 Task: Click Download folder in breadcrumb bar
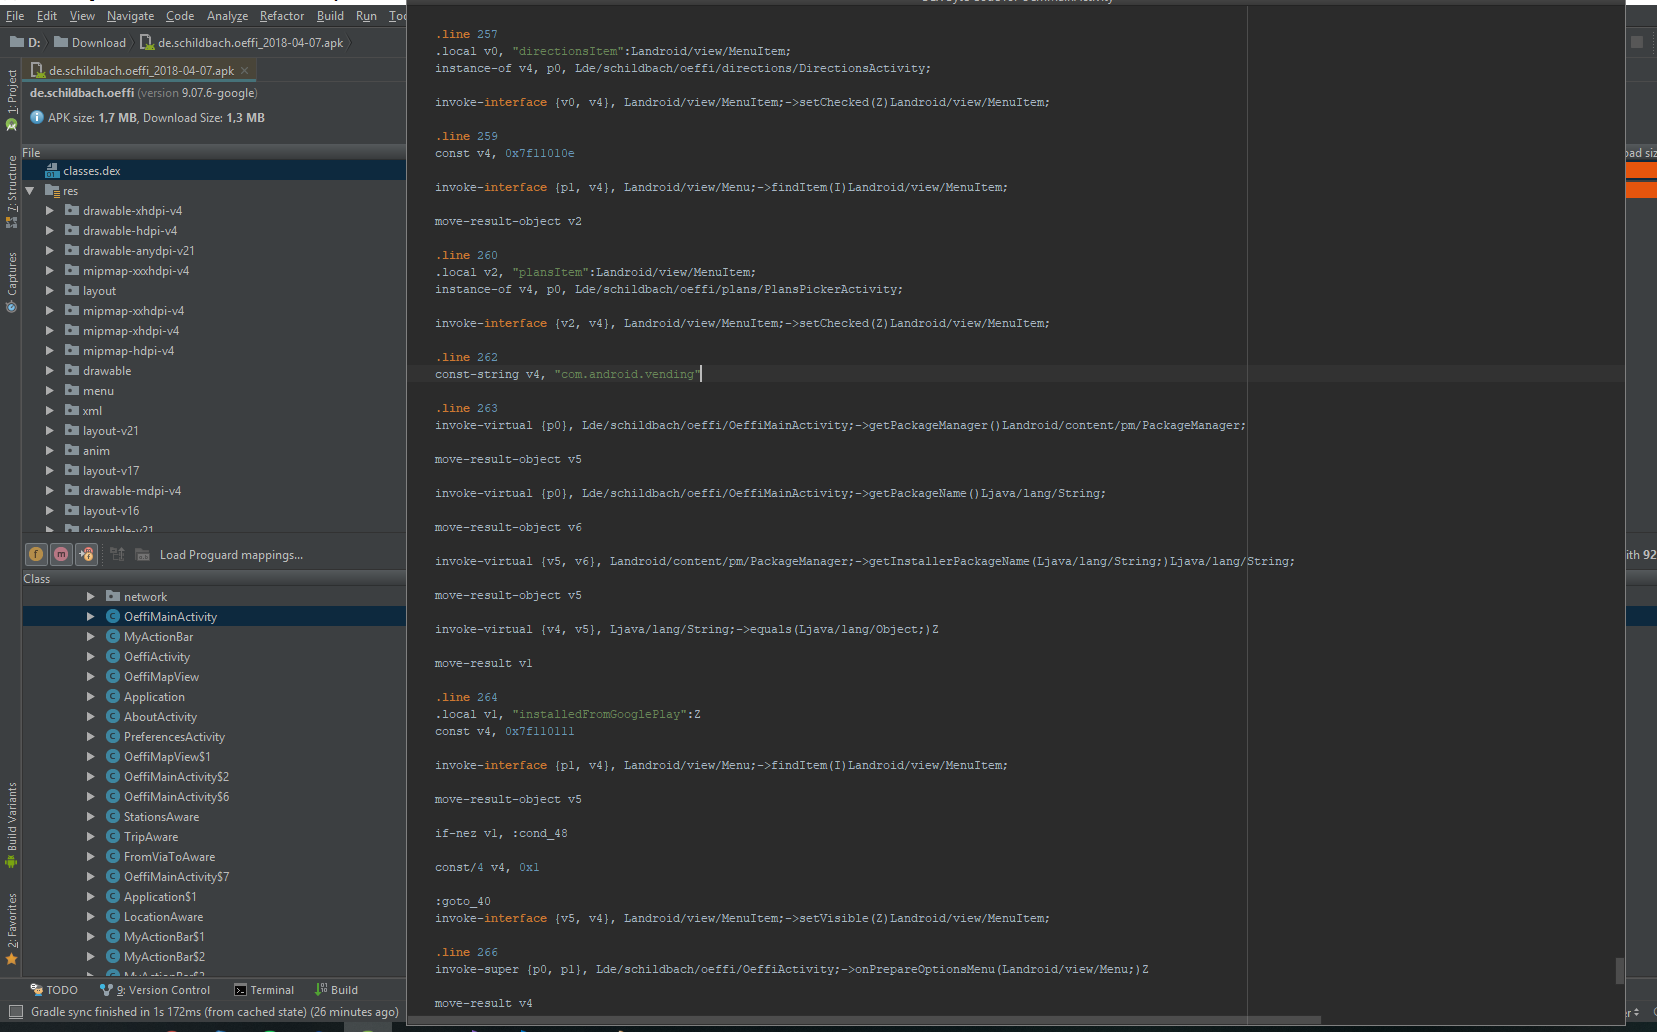(x=90, y=43)
